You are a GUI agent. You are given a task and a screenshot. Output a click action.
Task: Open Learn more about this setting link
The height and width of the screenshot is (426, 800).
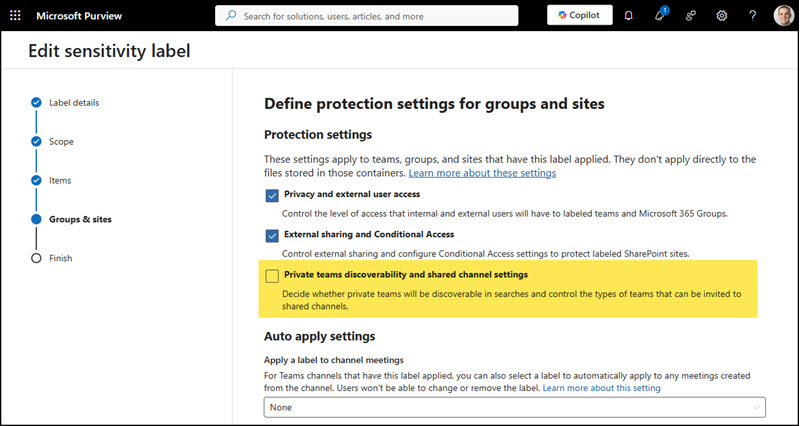tap(602, 388)
